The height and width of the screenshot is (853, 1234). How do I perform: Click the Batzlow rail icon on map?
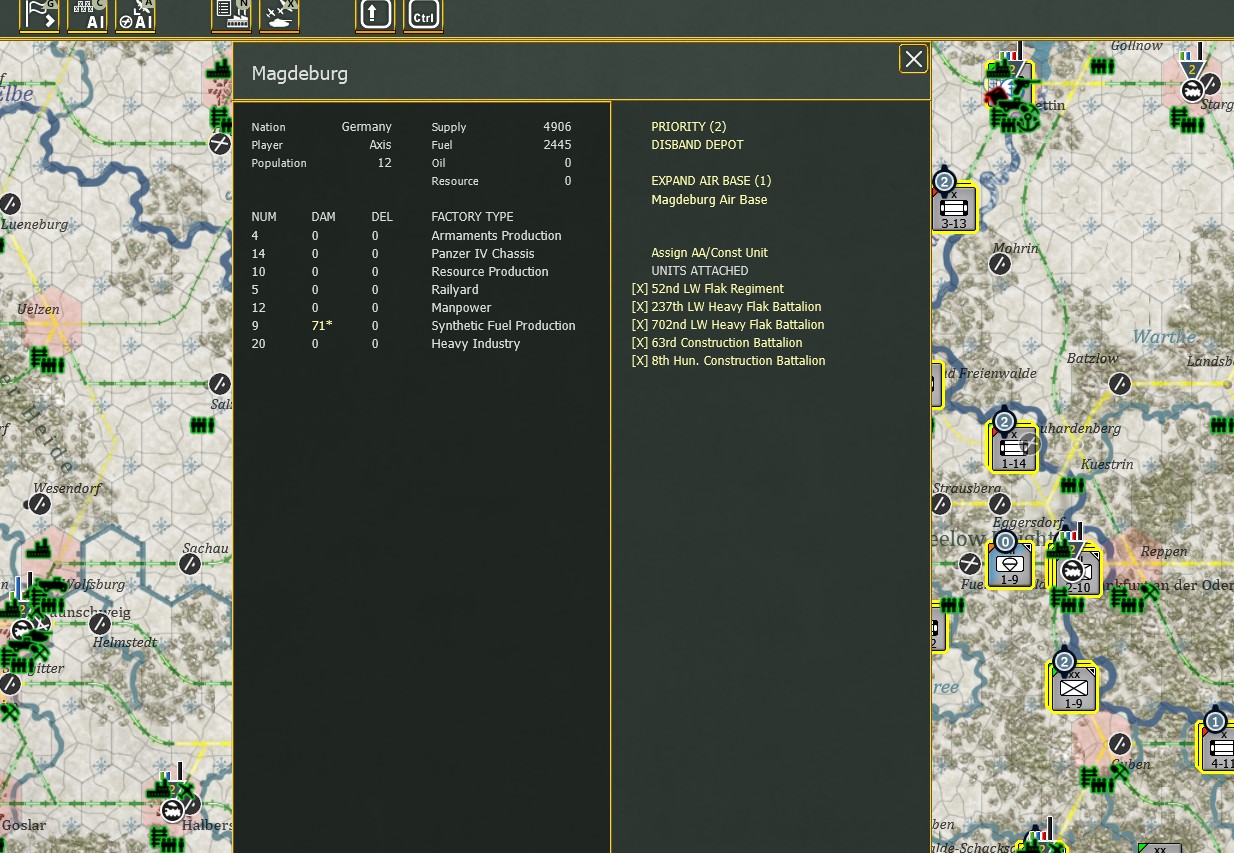[x=1121, y=383]
